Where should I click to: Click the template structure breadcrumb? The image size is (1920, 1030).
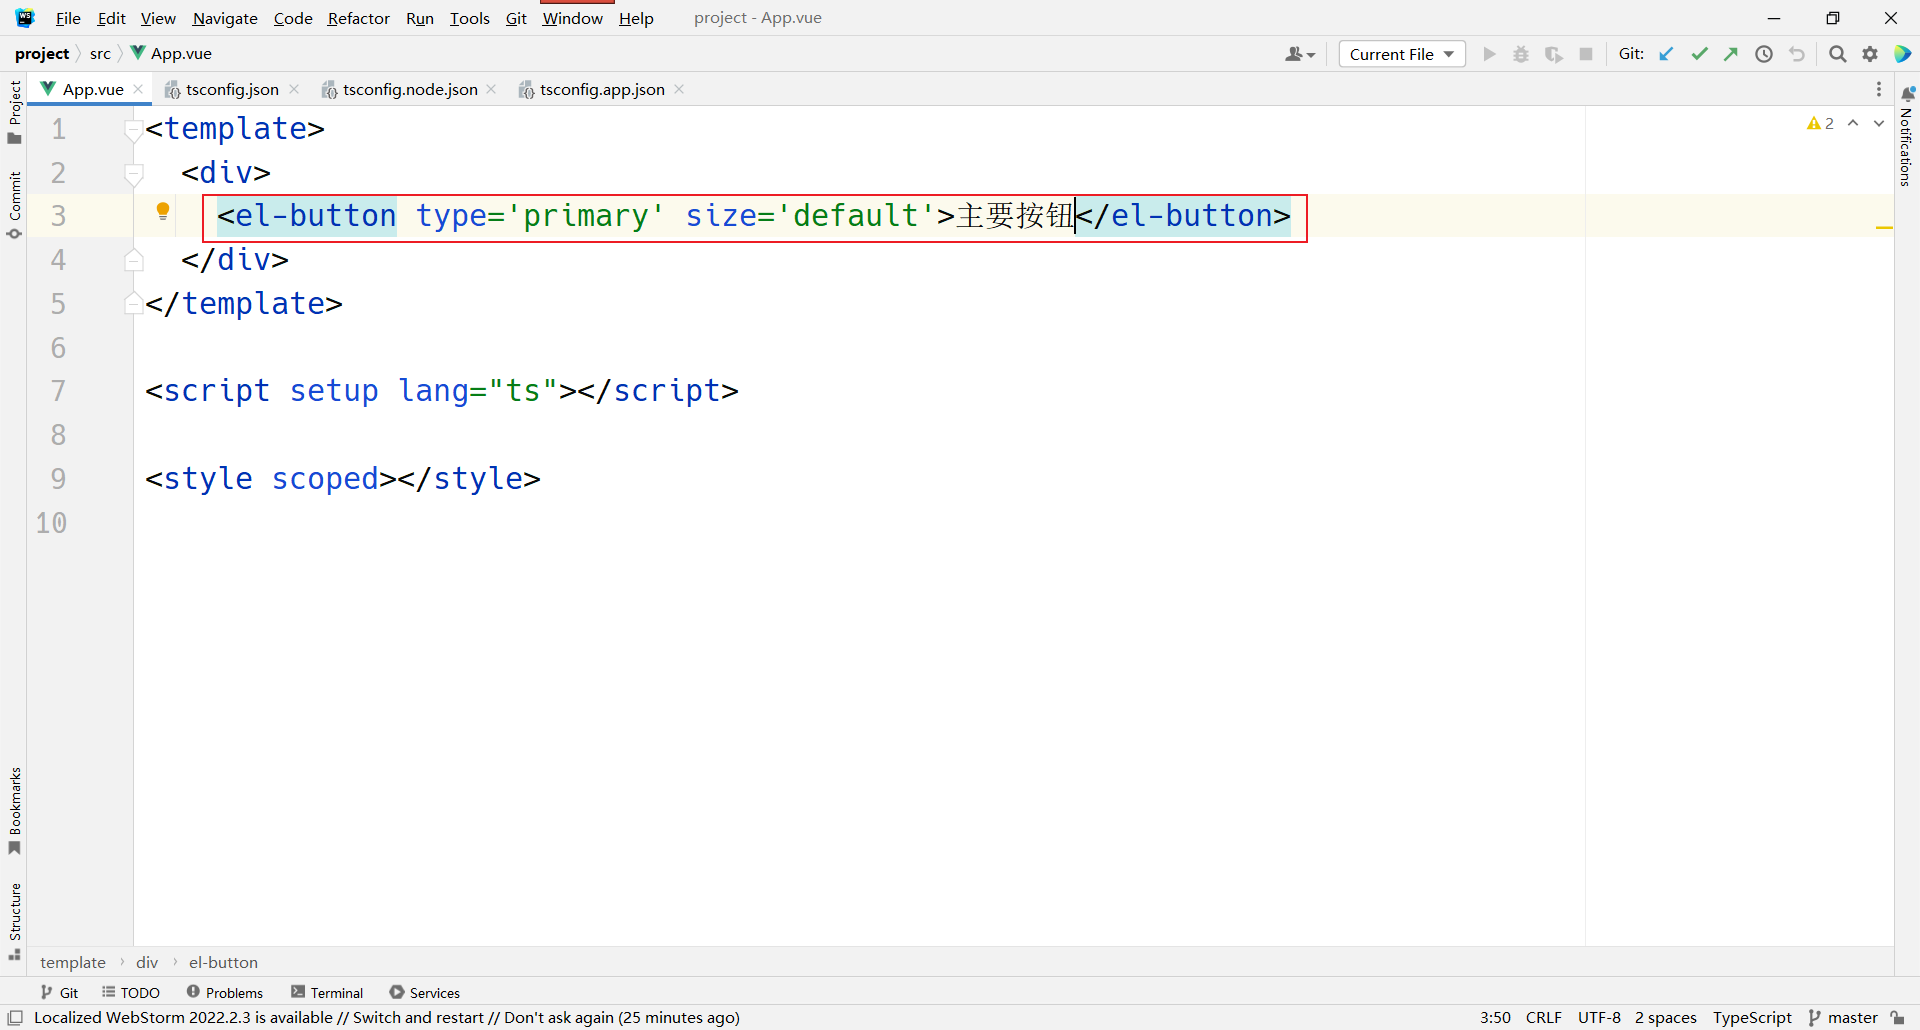[72, 962]
